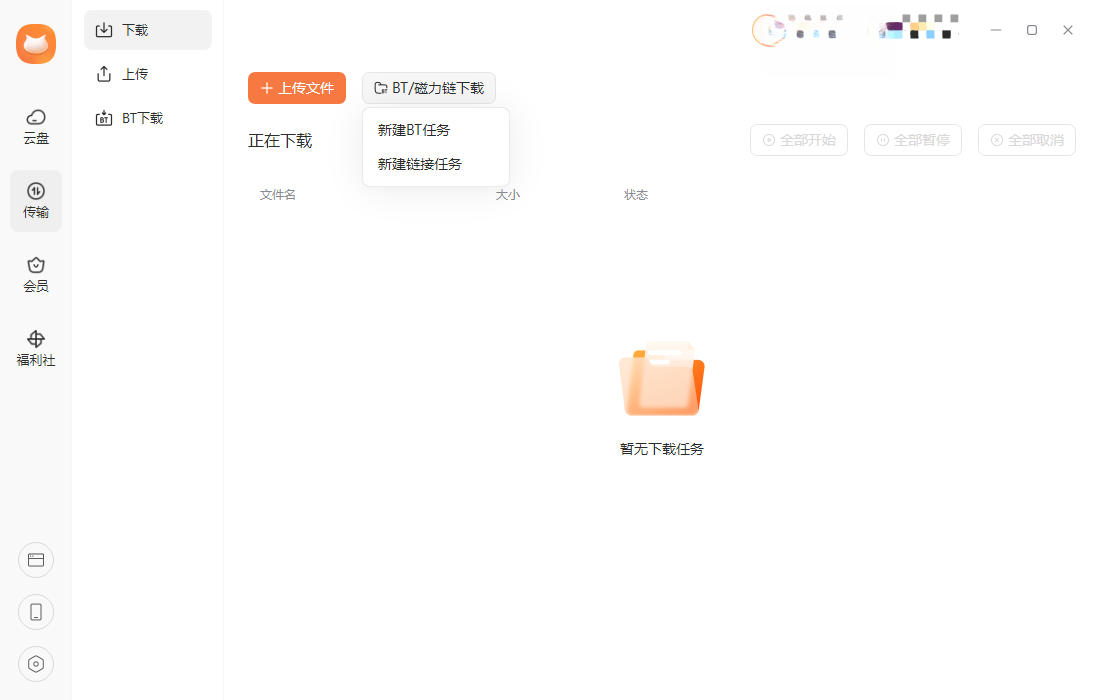Click the window-style icon in the lower sidebar
This screenshot has height=700, width=1100.
[x=36, y=560]
